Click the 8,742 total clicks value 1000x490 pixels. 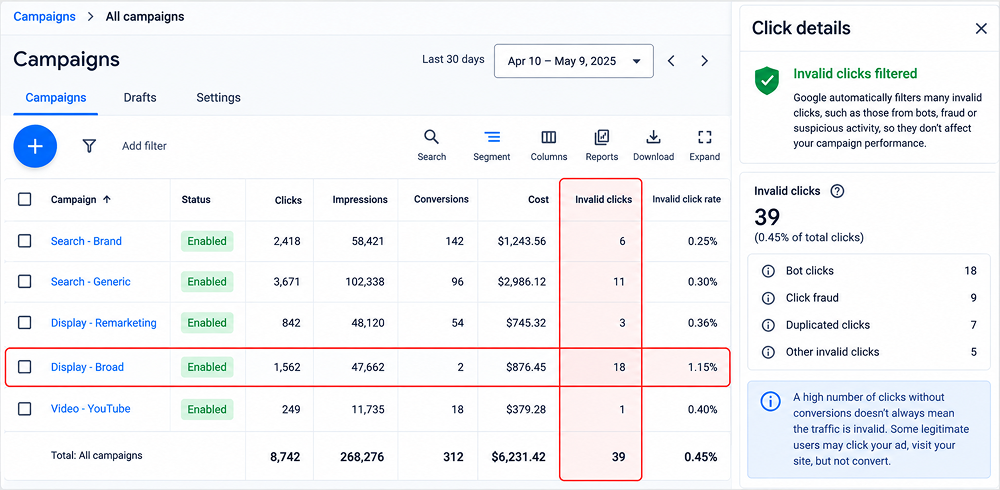pos(284,457)
